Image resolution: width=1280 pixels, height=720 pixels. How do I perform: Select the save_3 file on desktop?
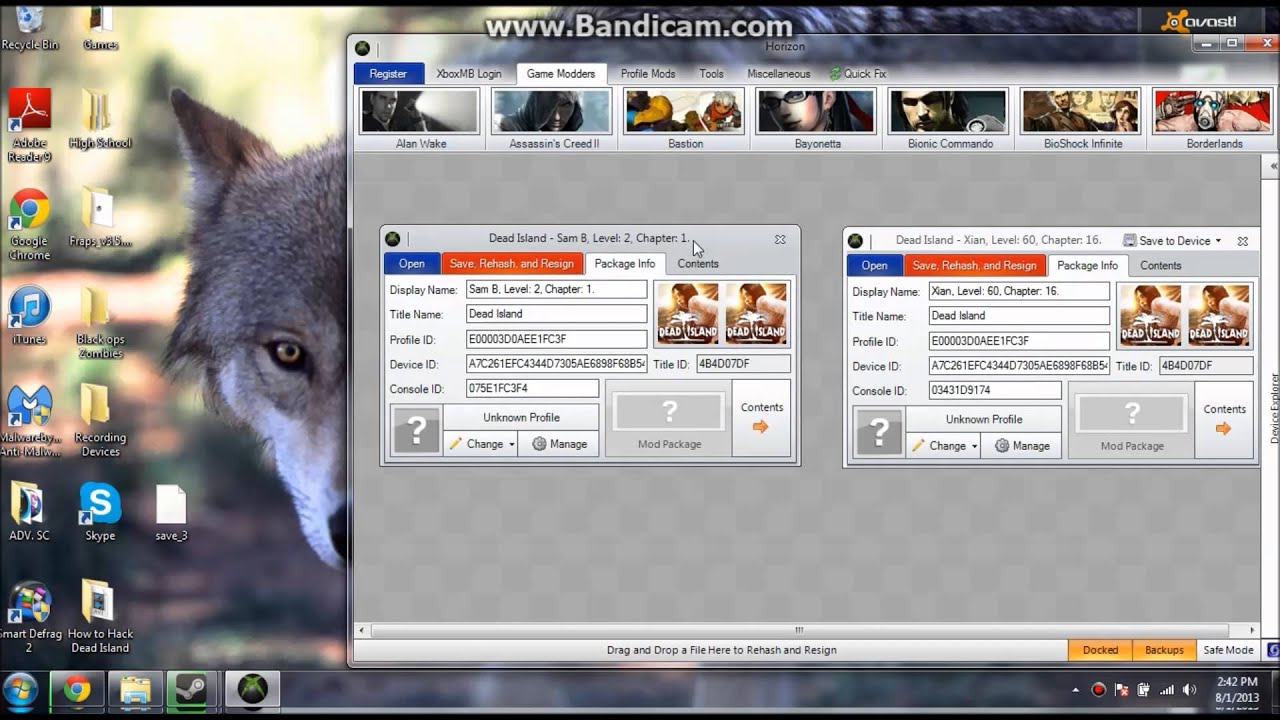click(x=171, y=513)
